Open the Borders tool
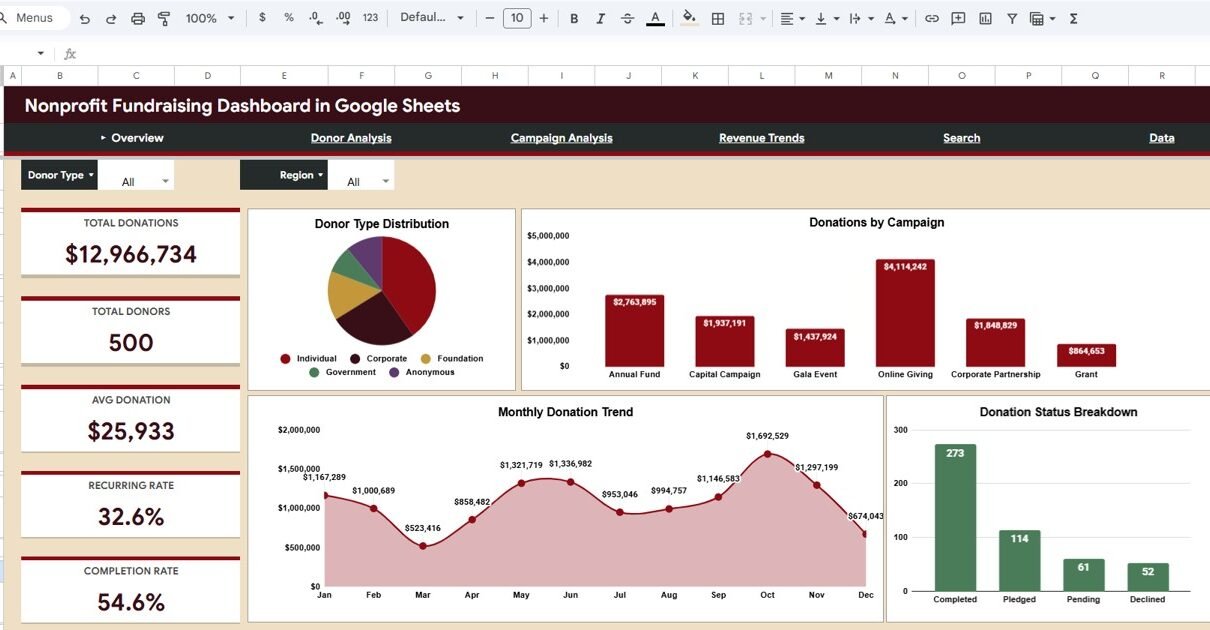The height and width of the screenshot is (630, 1210). coord(718,19)
